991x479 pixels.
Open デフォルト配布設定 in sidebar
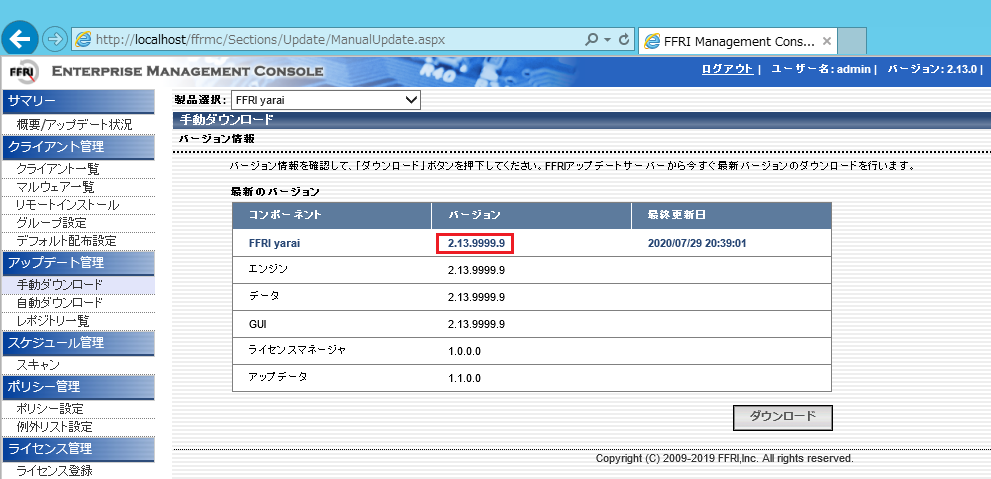(x=66, y=241)
